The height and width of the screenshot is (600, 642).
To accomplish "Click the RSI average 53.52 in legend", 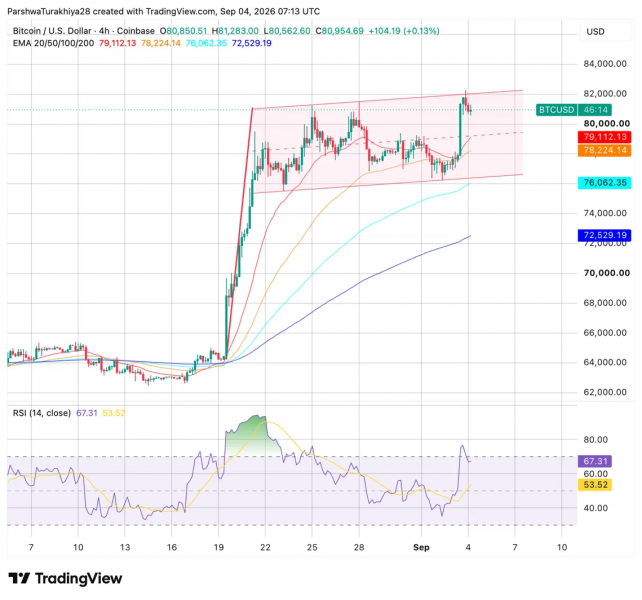I will pyautogui.click(x=113, y=413).
